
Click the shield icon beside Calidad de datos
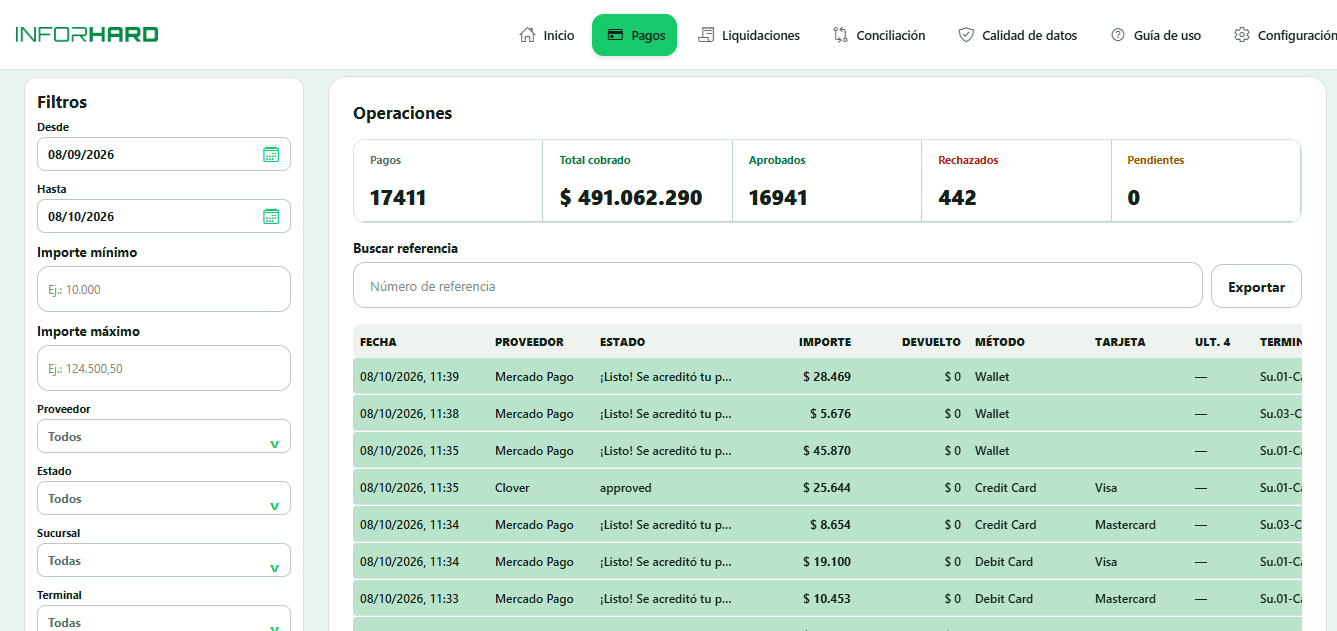(966, 35)
